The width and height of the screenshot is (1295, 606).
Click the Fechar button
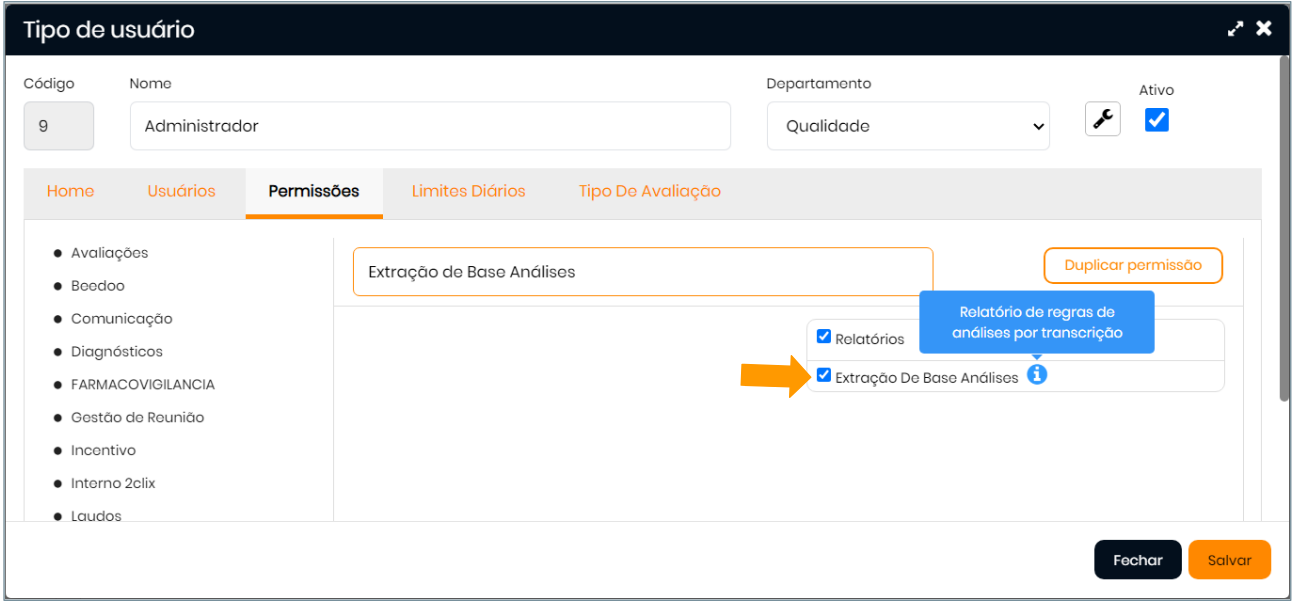click(x=1137, y=560)
